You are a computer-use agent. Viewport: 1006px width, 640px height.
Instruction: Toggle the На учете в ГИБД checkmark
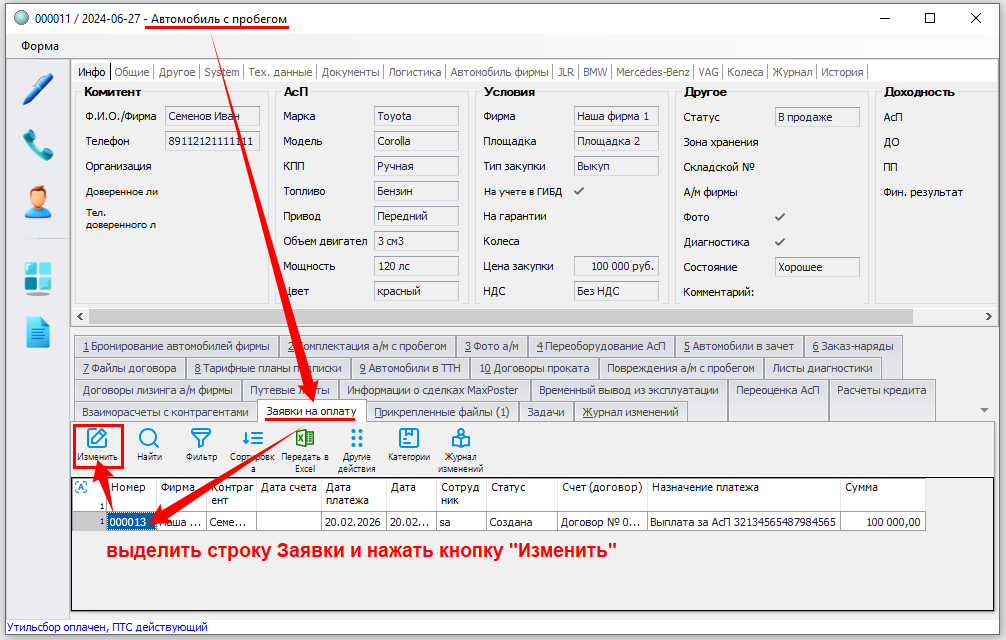coord(579,191)
